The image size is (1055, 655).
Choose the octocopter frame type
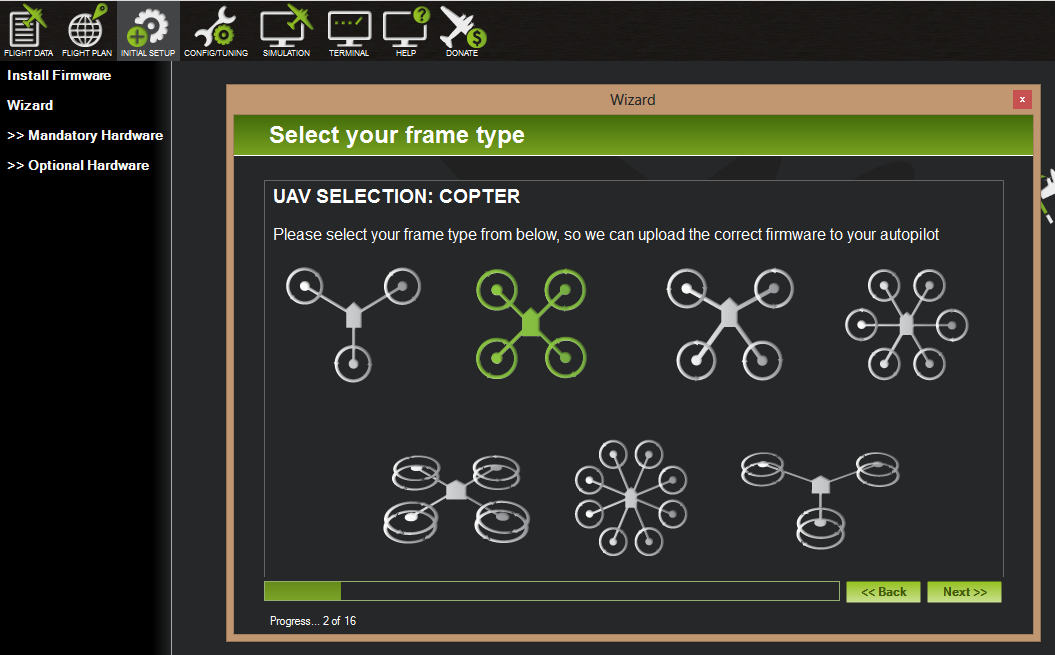[x=631, y=497]
